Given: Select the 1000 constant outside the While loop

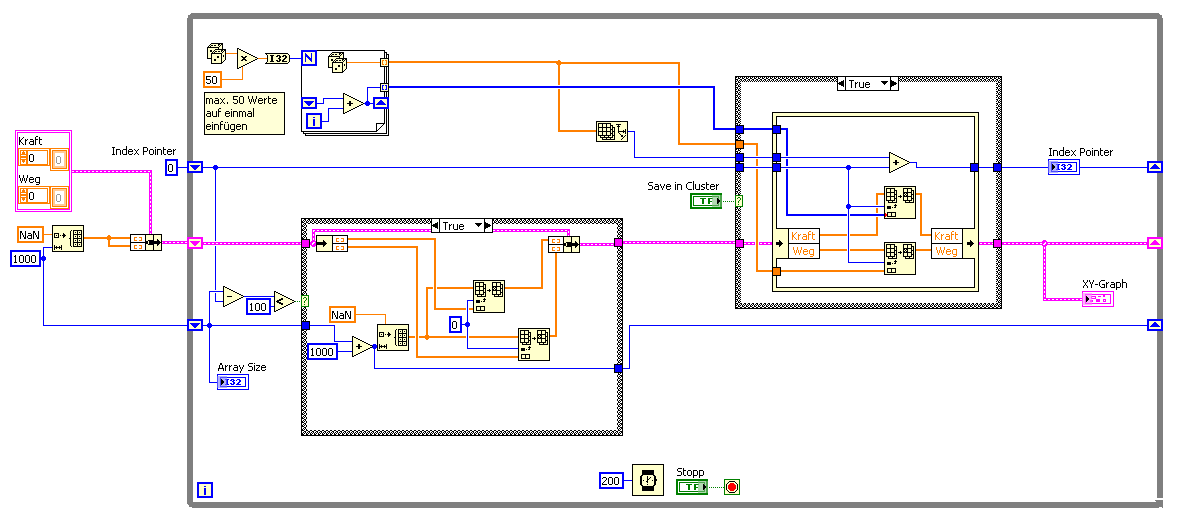Looking at the screenshot, I should pyautogui.click(x=26, y=258).
